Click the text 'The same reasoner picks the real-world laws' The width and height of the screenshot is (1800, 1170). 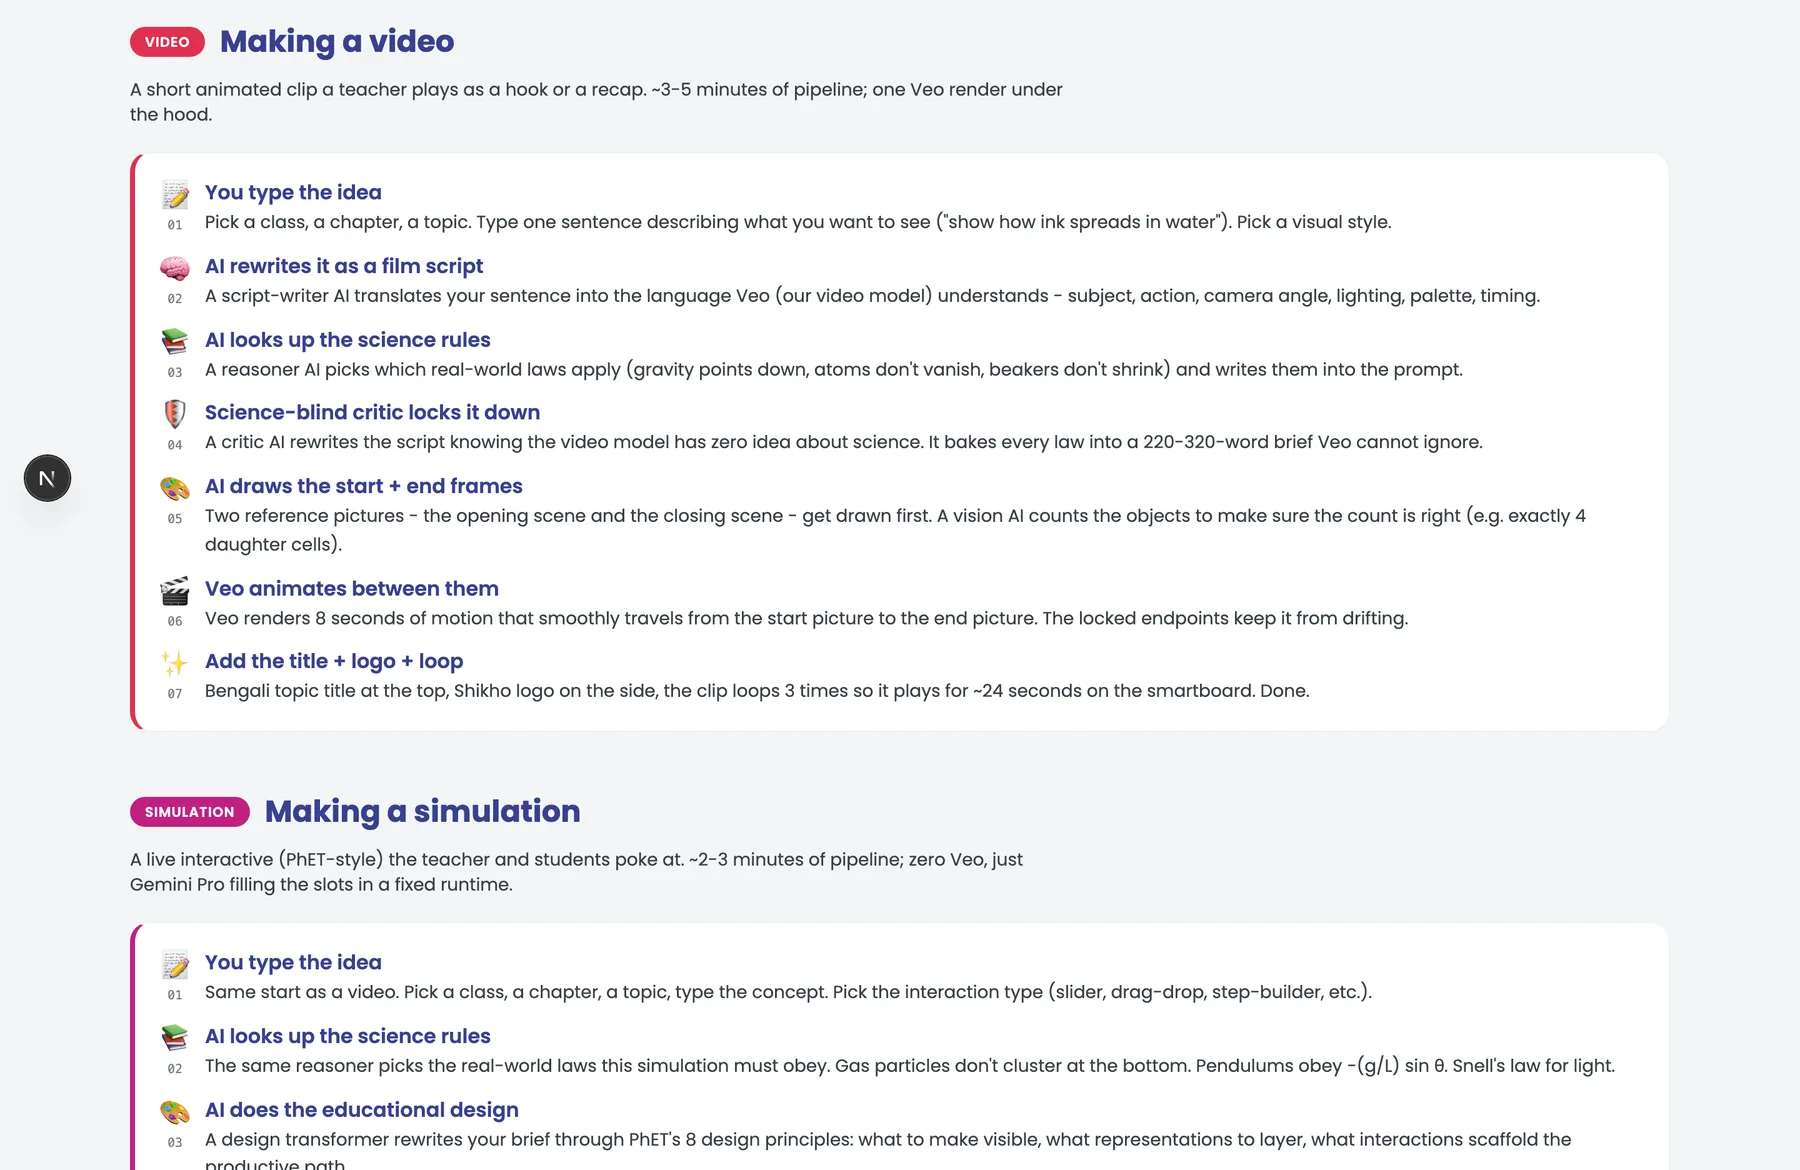click(x=910, y=1066)
